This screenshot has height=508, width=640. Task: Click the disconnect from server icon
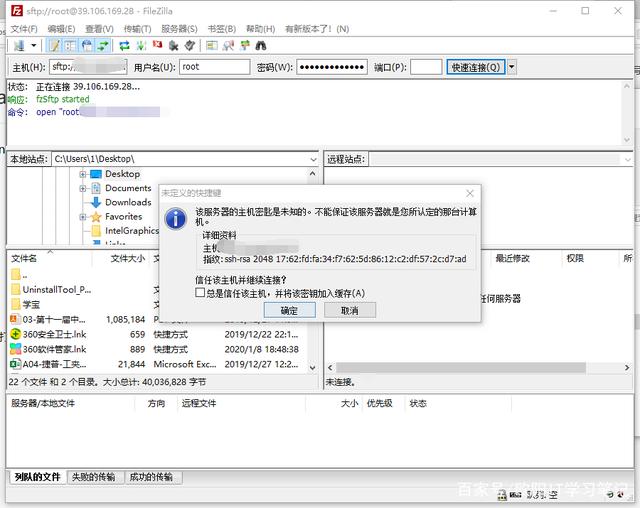(x=173, y=46)
